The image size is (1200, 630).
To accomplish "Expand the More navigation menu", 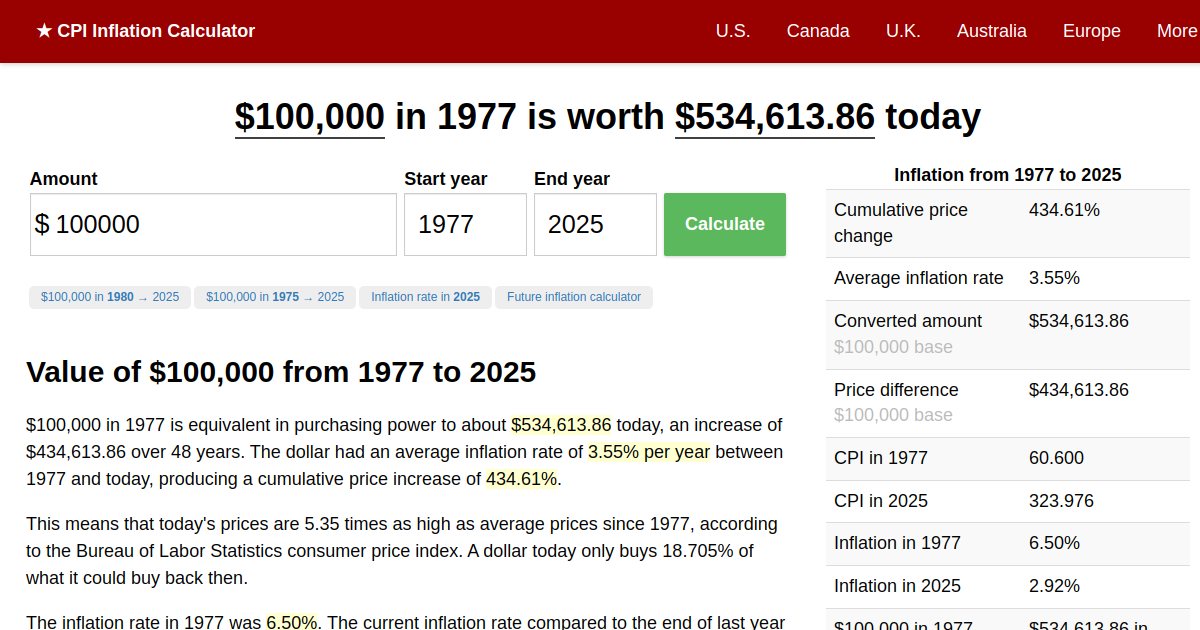I will [1178, 31].
